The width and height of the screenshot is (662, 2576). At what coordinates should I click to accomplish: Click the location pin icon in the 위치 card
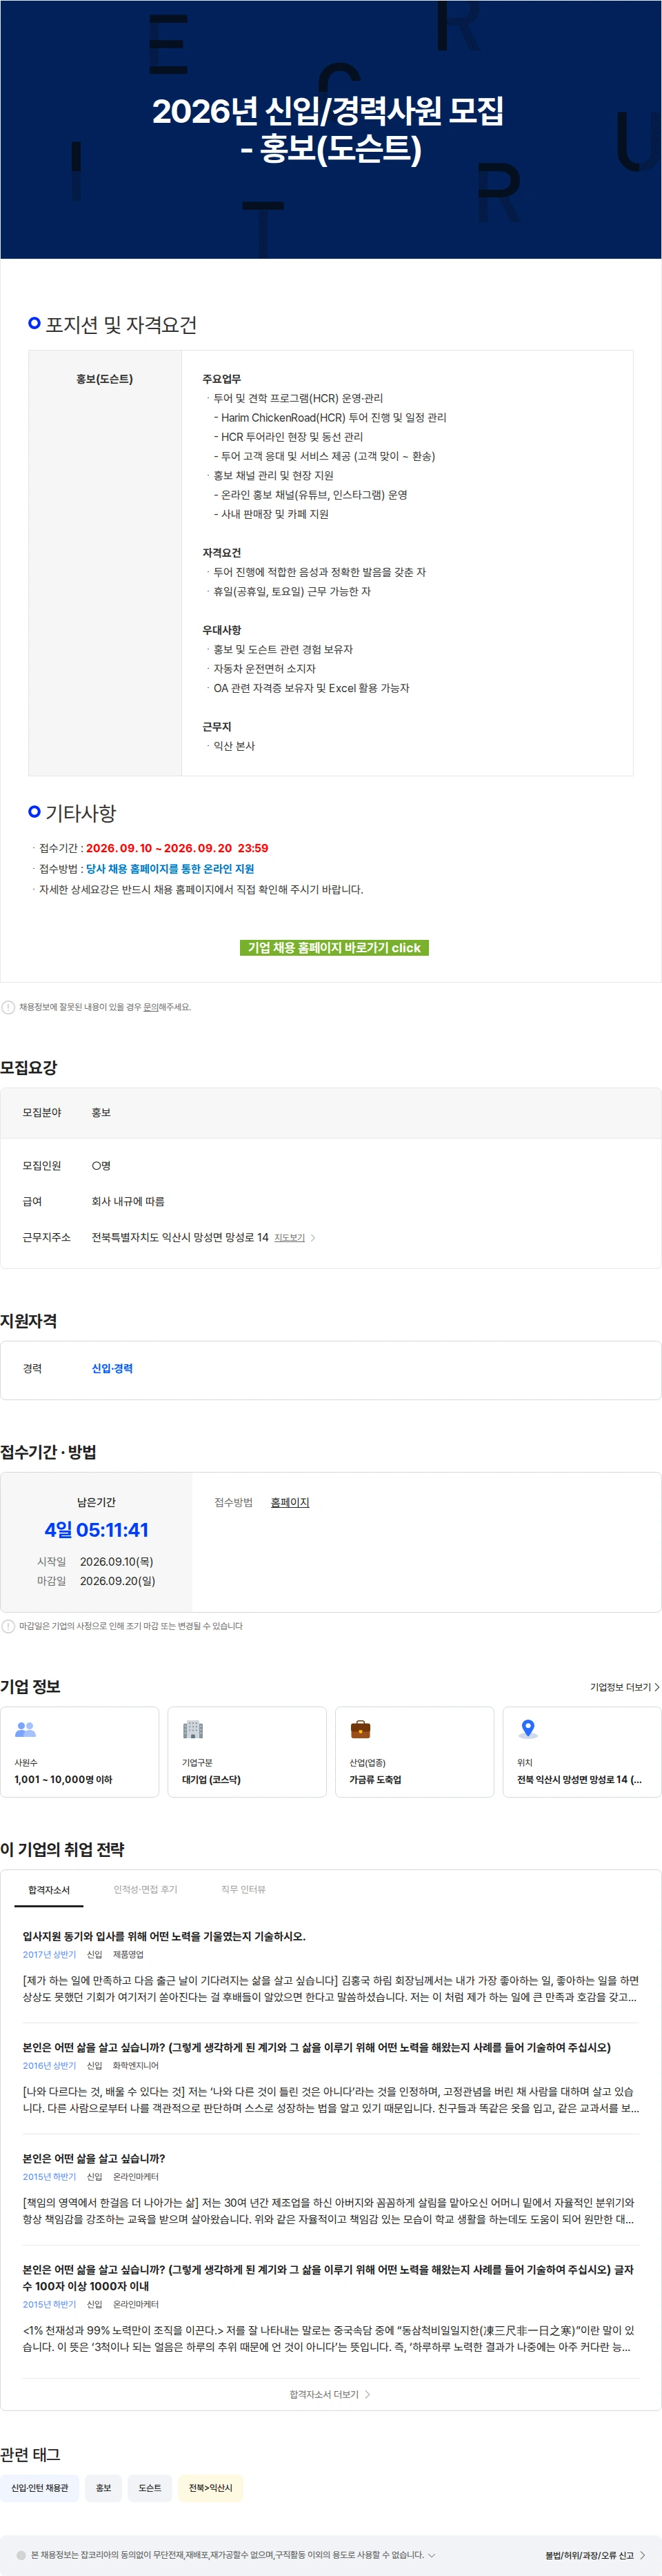click(x=528, y=1729)
